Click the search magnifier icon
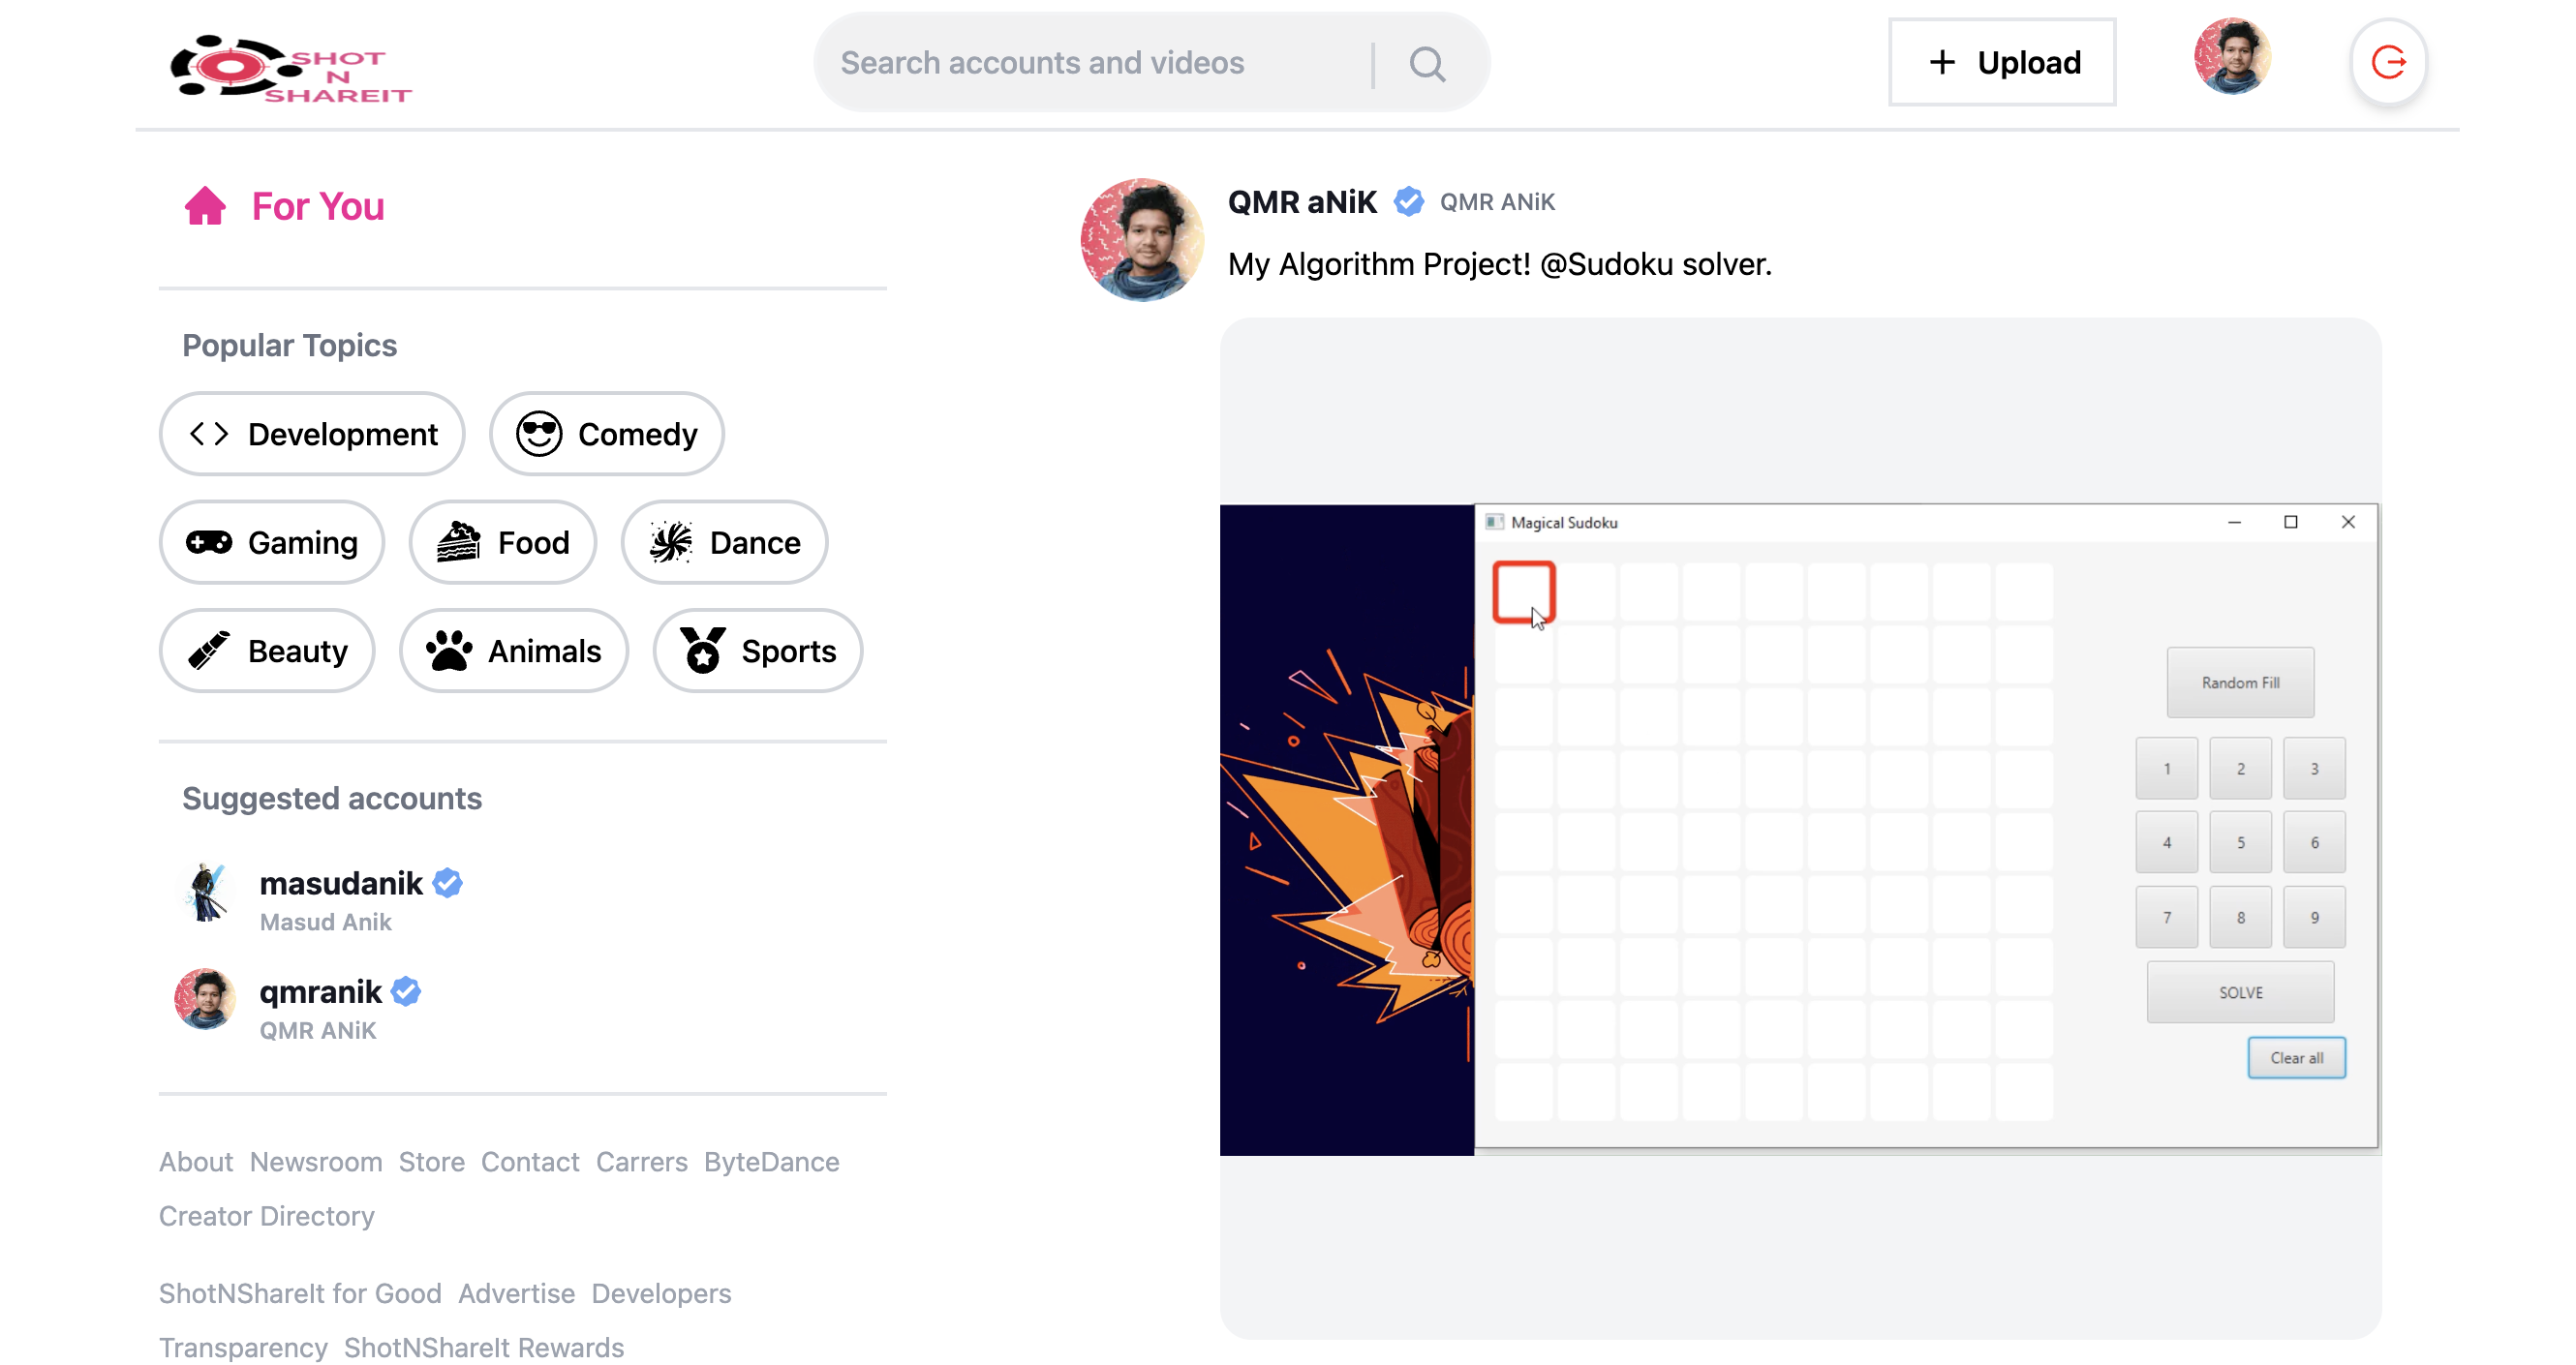 [x=1427, y=63]
